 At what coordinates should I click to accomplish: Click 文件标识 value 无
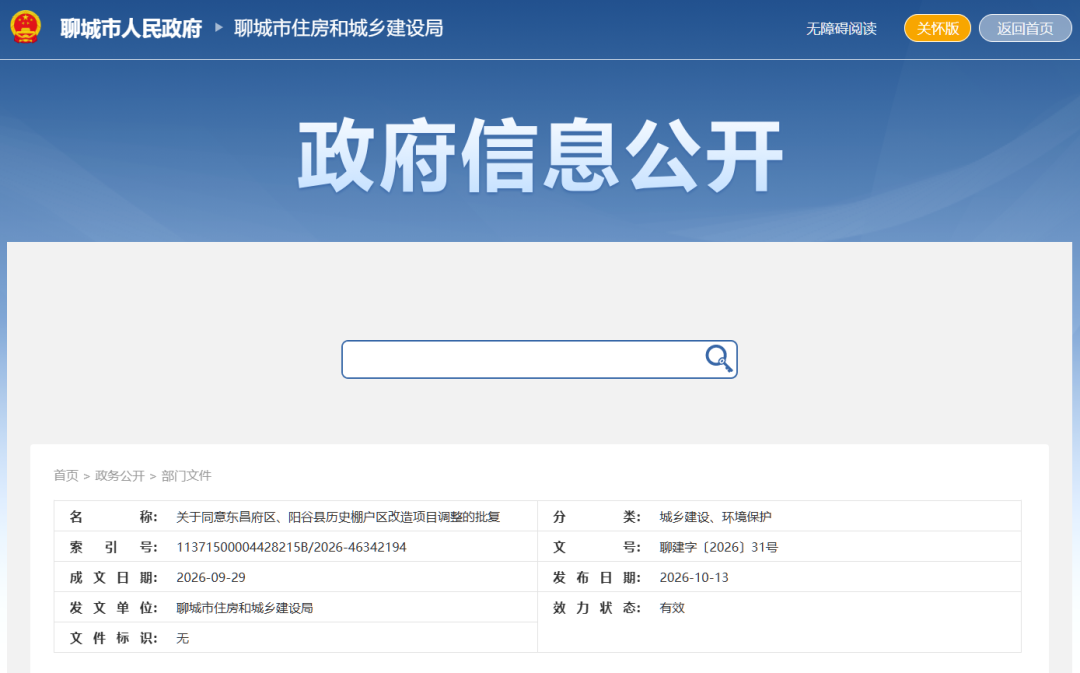pos(183,638)
